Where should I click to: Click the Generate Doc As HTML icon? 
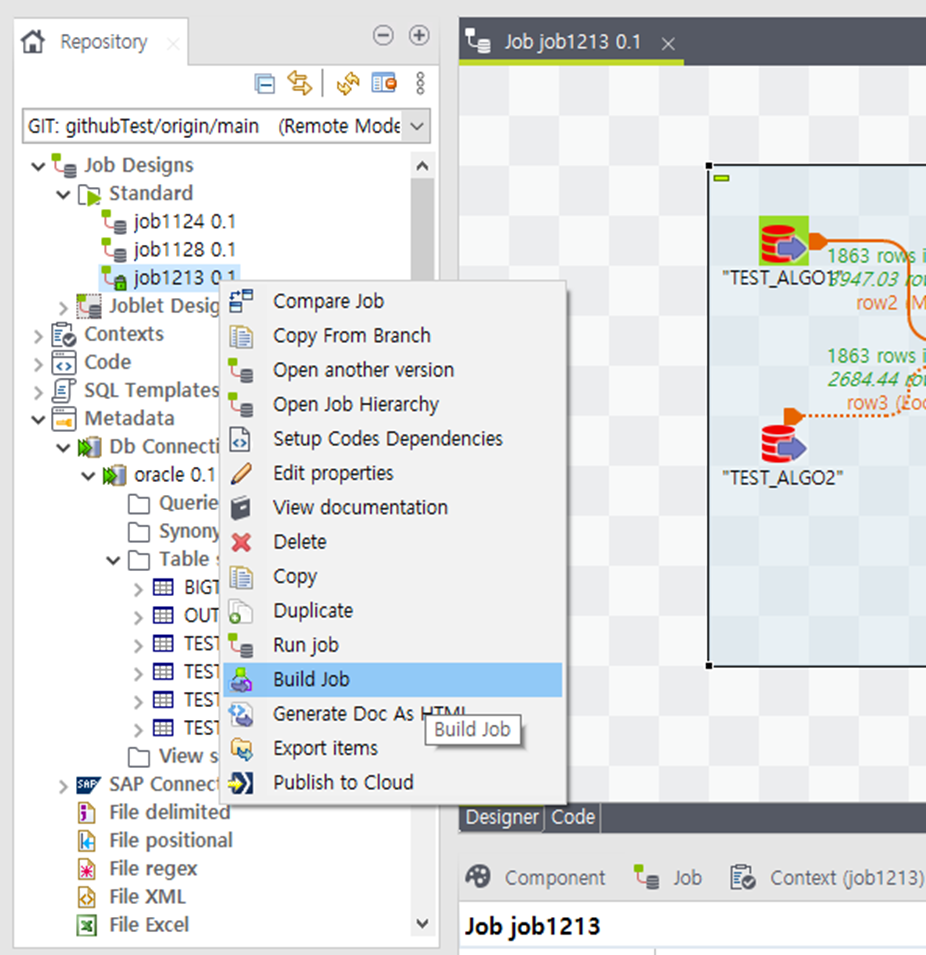241,714
